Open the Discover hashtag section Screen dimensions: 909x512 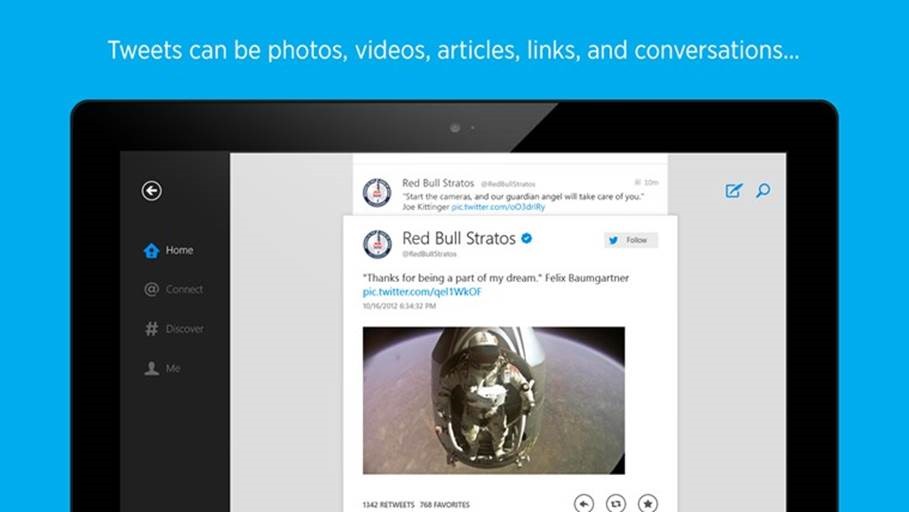pos(174,329)
